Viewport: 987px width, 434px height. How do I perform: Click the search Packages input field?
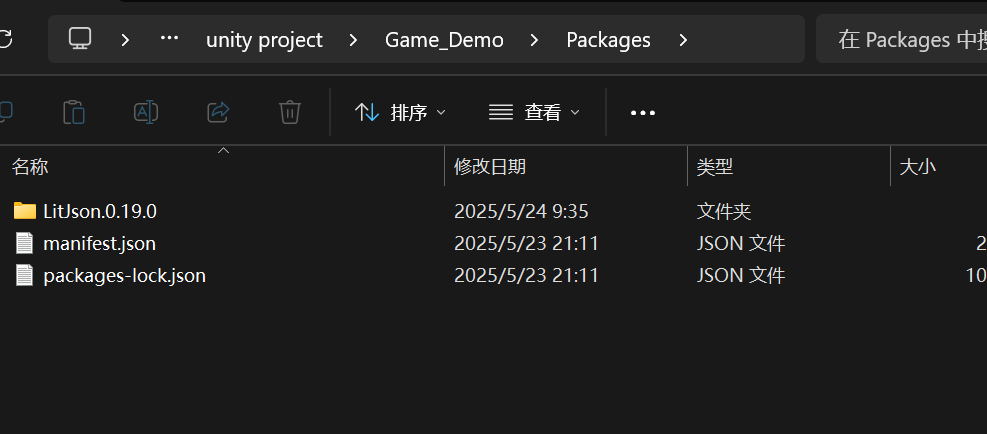point(900,40)
